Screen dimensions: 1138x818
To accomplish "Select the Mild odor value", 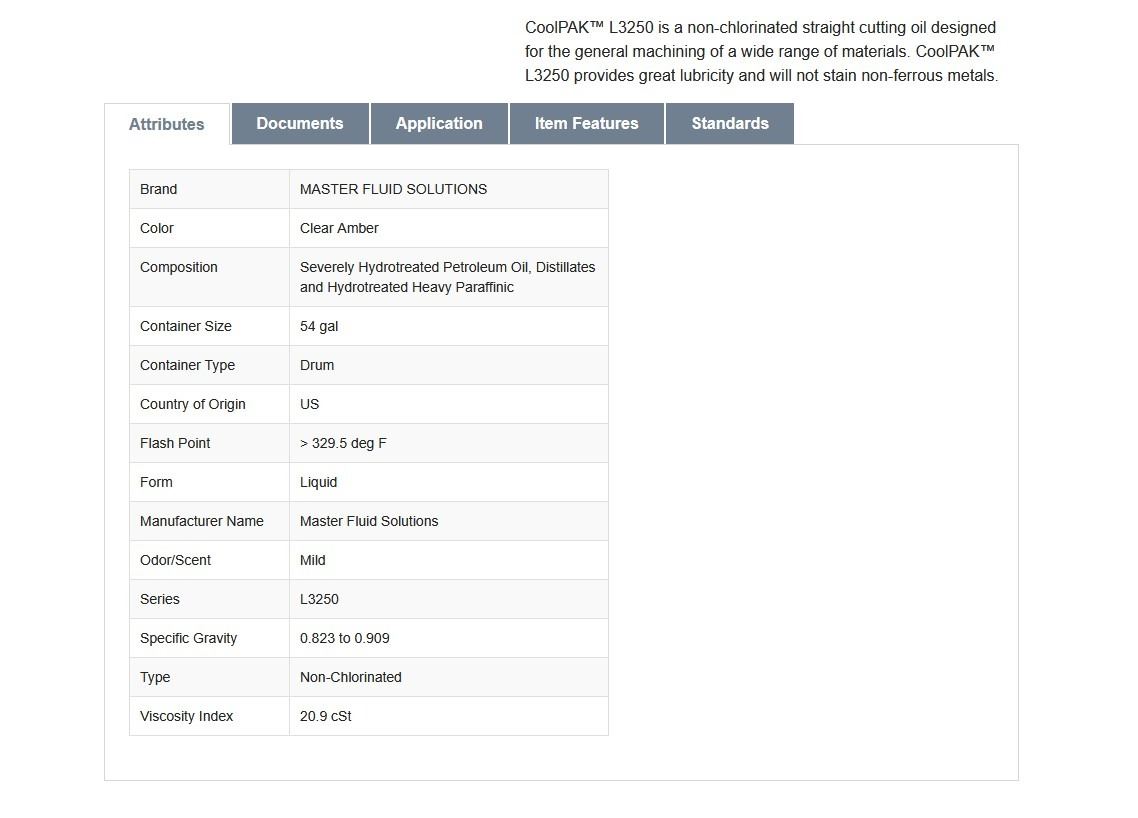I will pos(313,560).
